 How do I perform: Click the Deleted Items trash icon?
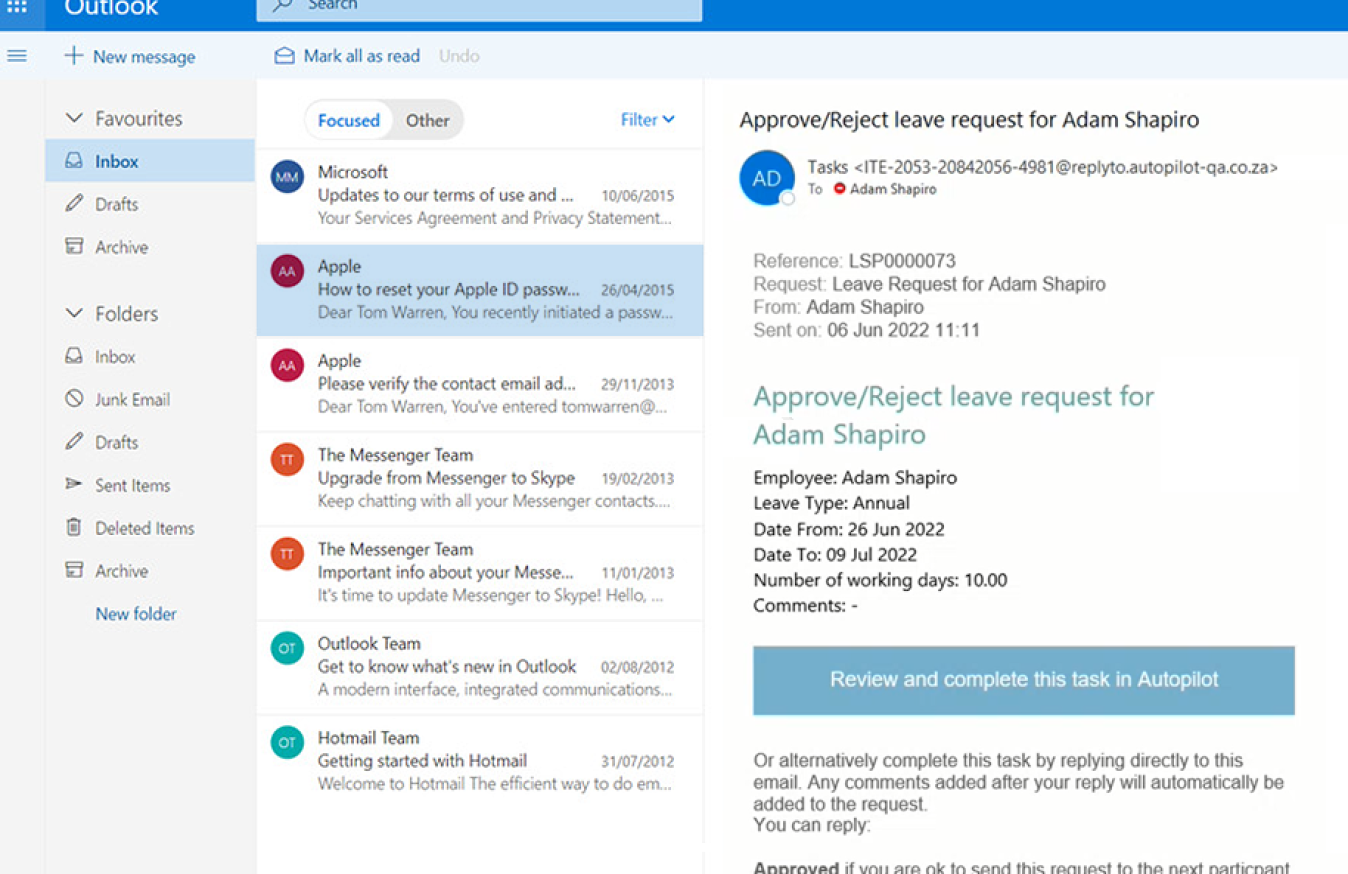pyautogui.click(x=74, y=527)
